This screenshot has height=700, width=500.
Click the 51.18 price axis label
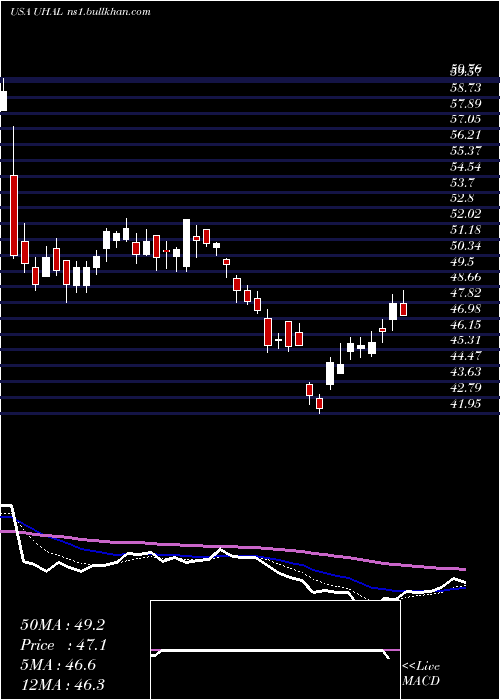[466, 229]
